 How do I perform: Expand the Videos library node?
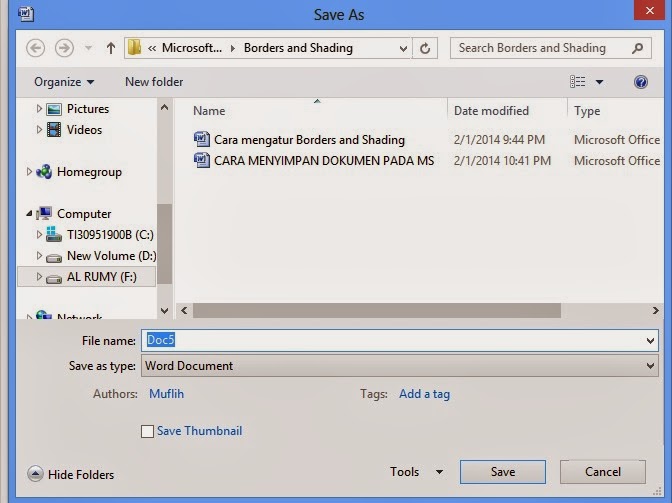pos(39,129)
